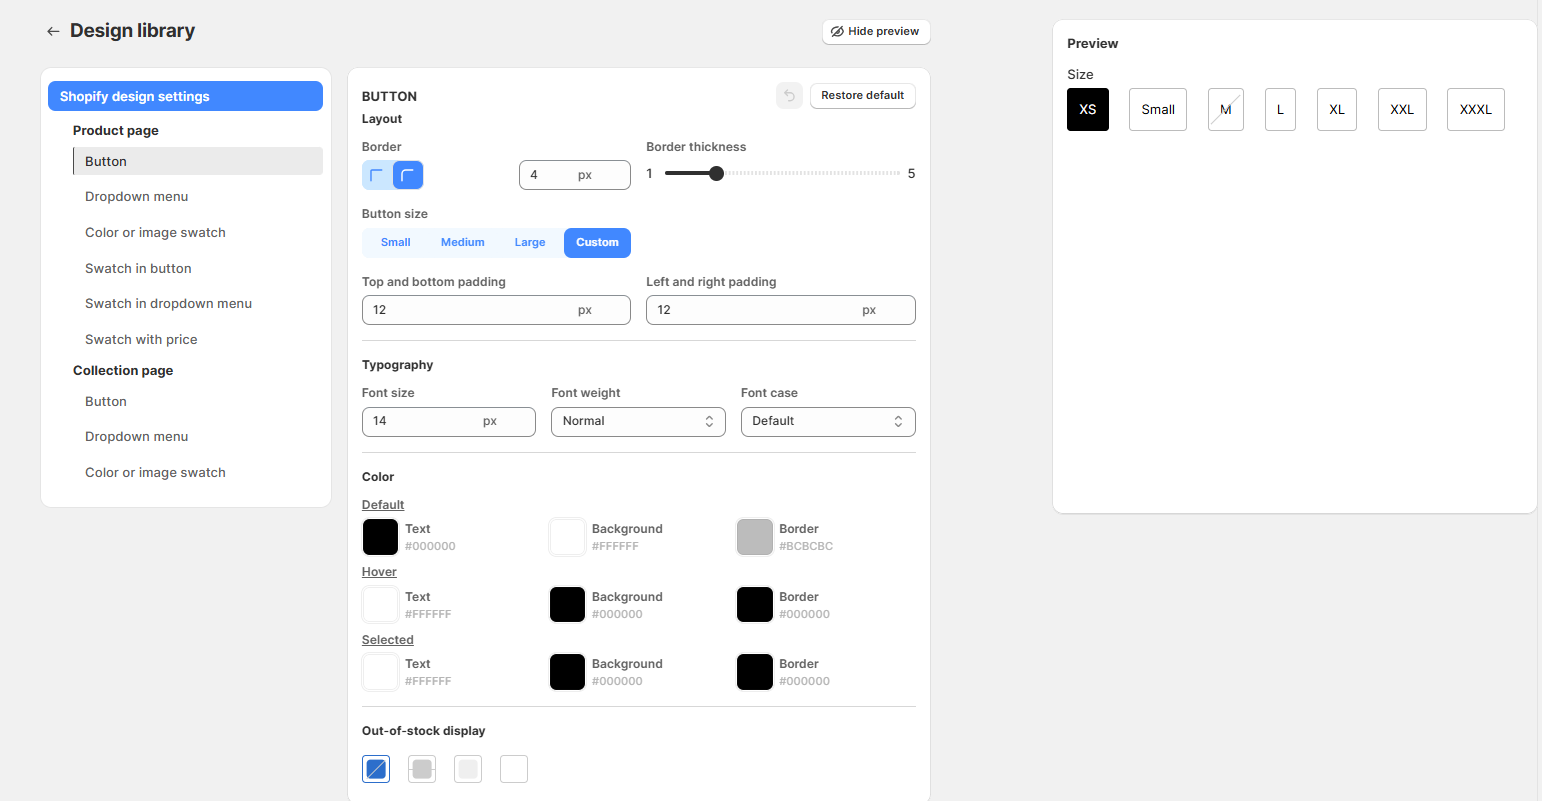This screenshot has height=801, width=1542.
Task: Select the square corner border style
Action: (x=377, y=175)
